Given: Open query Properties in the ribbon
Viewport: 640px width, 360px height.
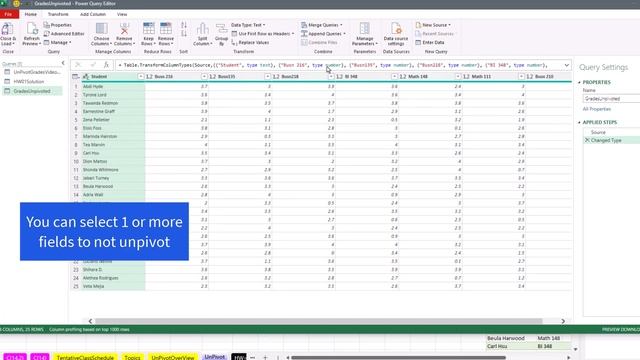Looking at the screenshot, I should (58, 25).
